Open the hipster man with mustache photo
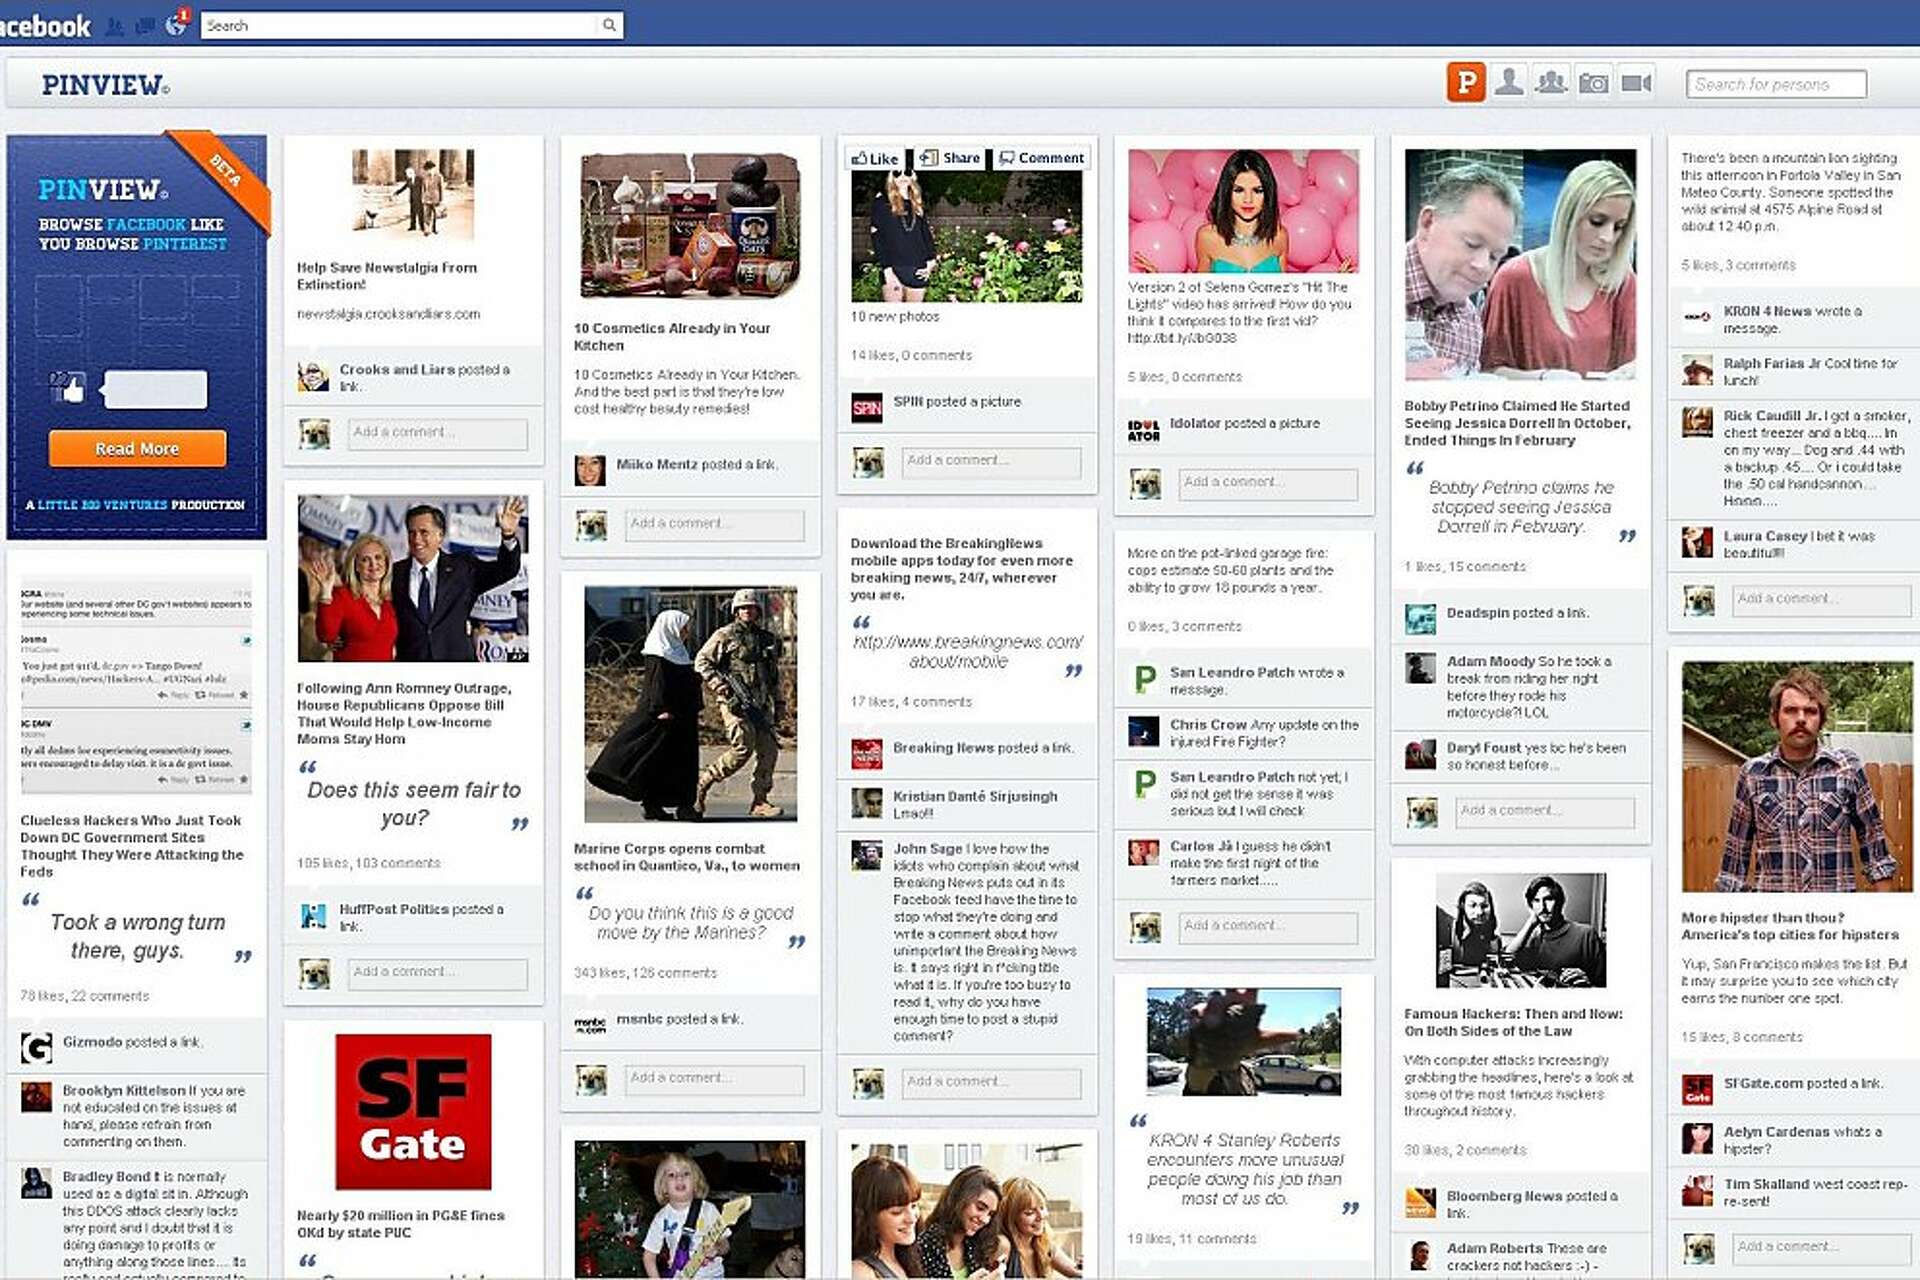Viewport: 1920px width, 1280px height. (1797, 777)
